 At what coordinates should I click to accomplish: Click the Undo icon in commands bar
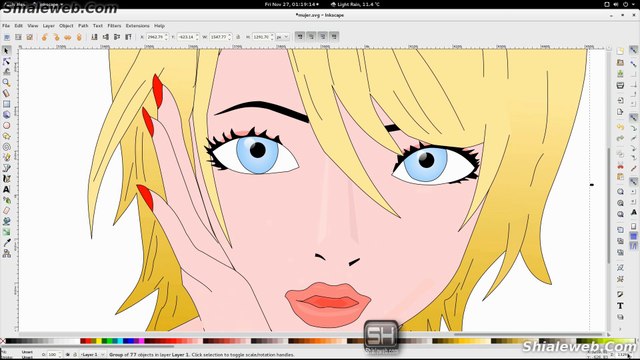point(620,127)
